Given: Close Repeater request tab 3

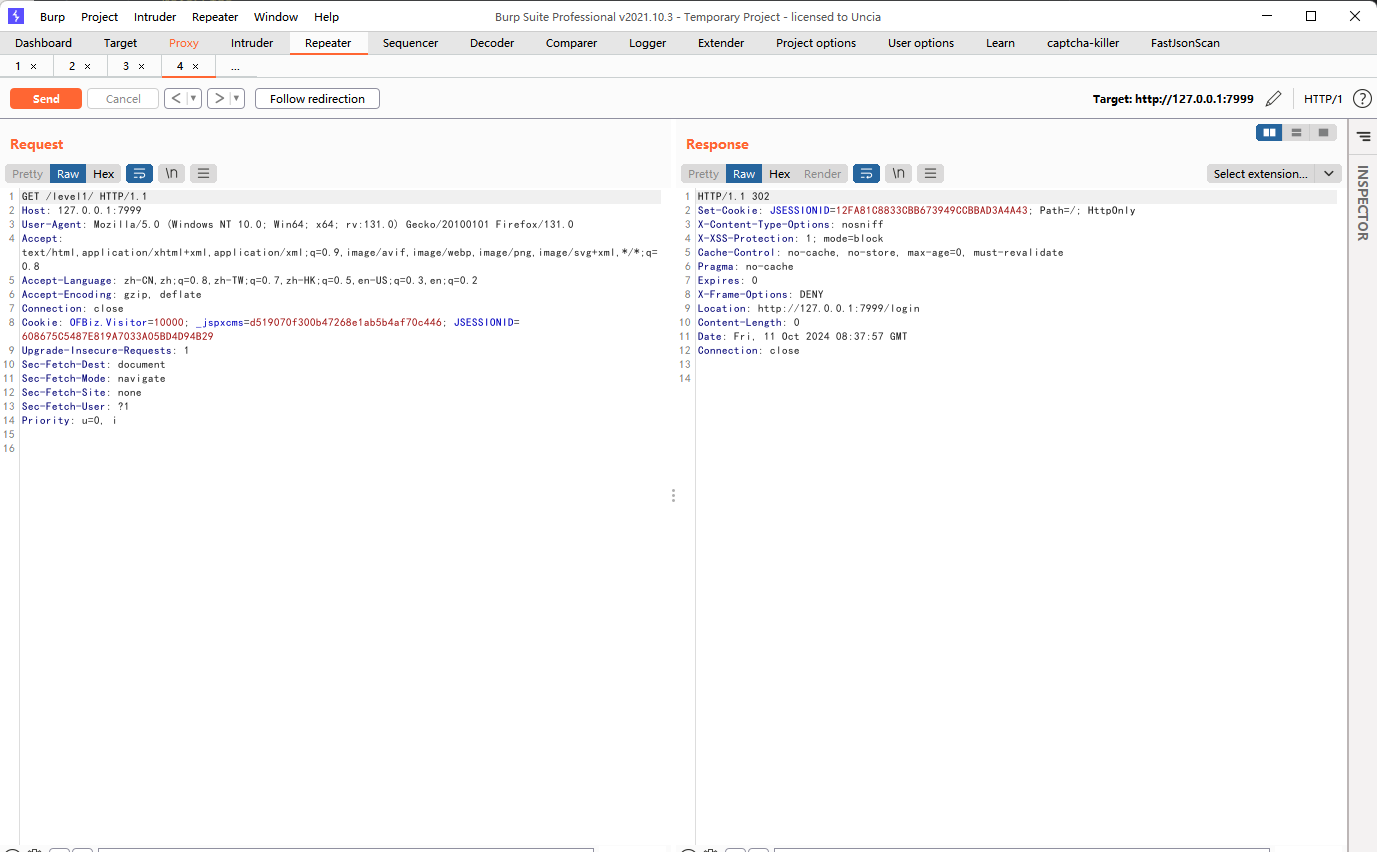Looking at the screenshot, I should pyautogui.click(x=141, y=66).
